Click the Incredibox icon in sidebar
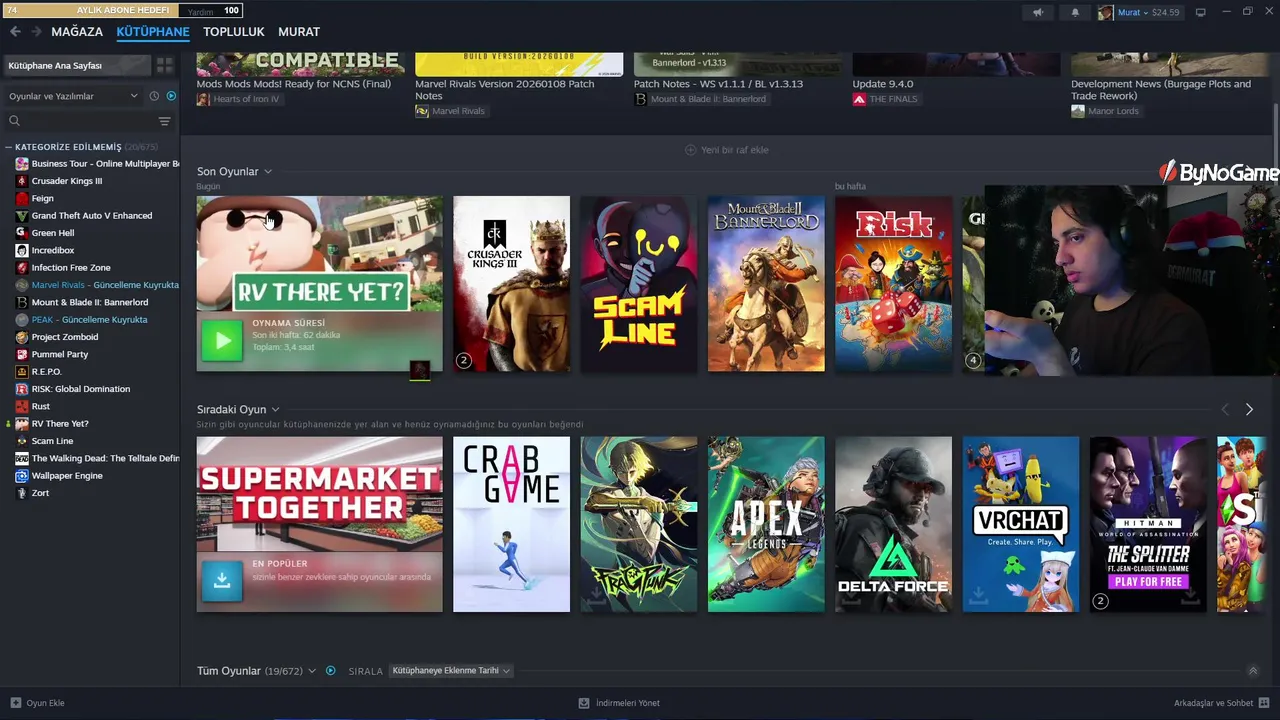This screenshot has height=720, width=1280. pyautogui.click(x=22, y=250)
